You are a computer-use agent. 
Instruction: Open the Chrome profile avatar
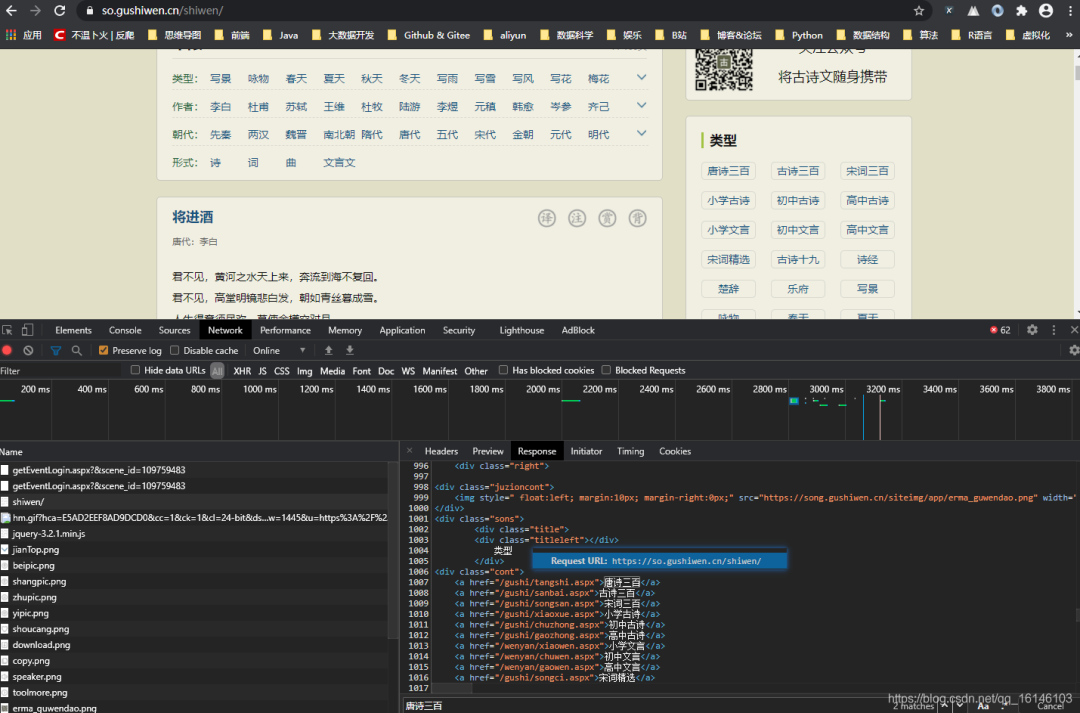point(1046,11)
